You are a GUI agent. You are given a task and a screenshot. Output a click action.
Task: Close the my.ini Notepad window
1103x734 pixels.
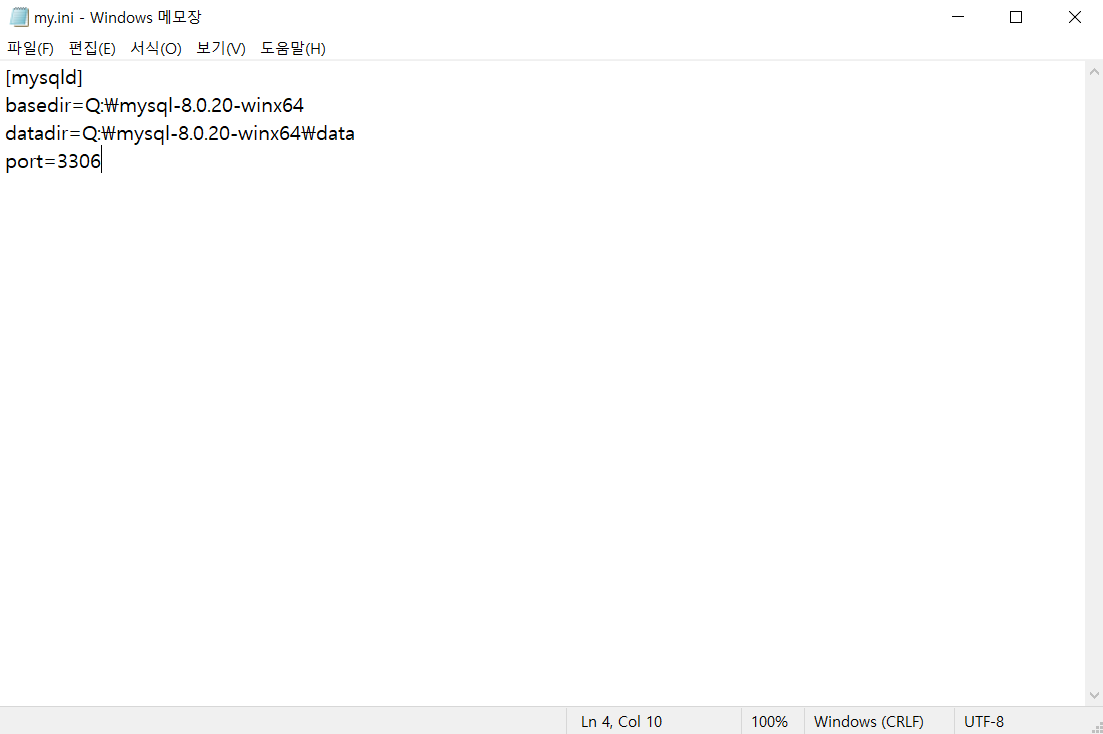coord(1074,17)
